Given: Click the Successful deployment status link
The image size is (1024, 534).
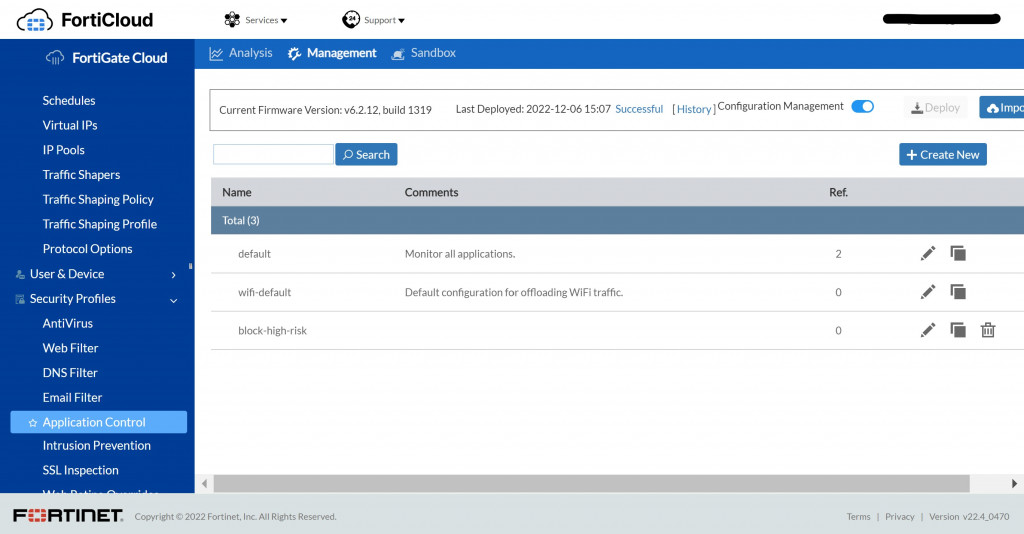Looking at the screenshot, I should (x=639, y=109).
